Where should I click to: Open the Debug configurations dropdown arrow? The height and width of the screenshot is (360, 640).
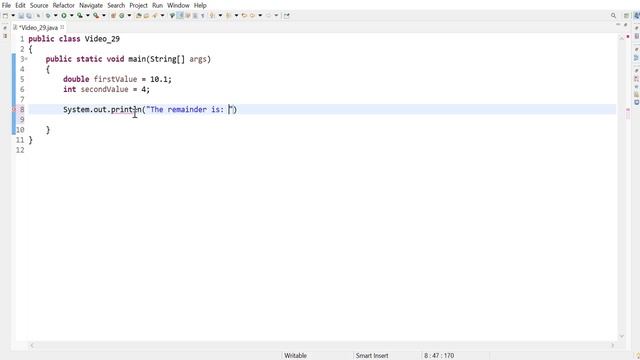(56, 16)
